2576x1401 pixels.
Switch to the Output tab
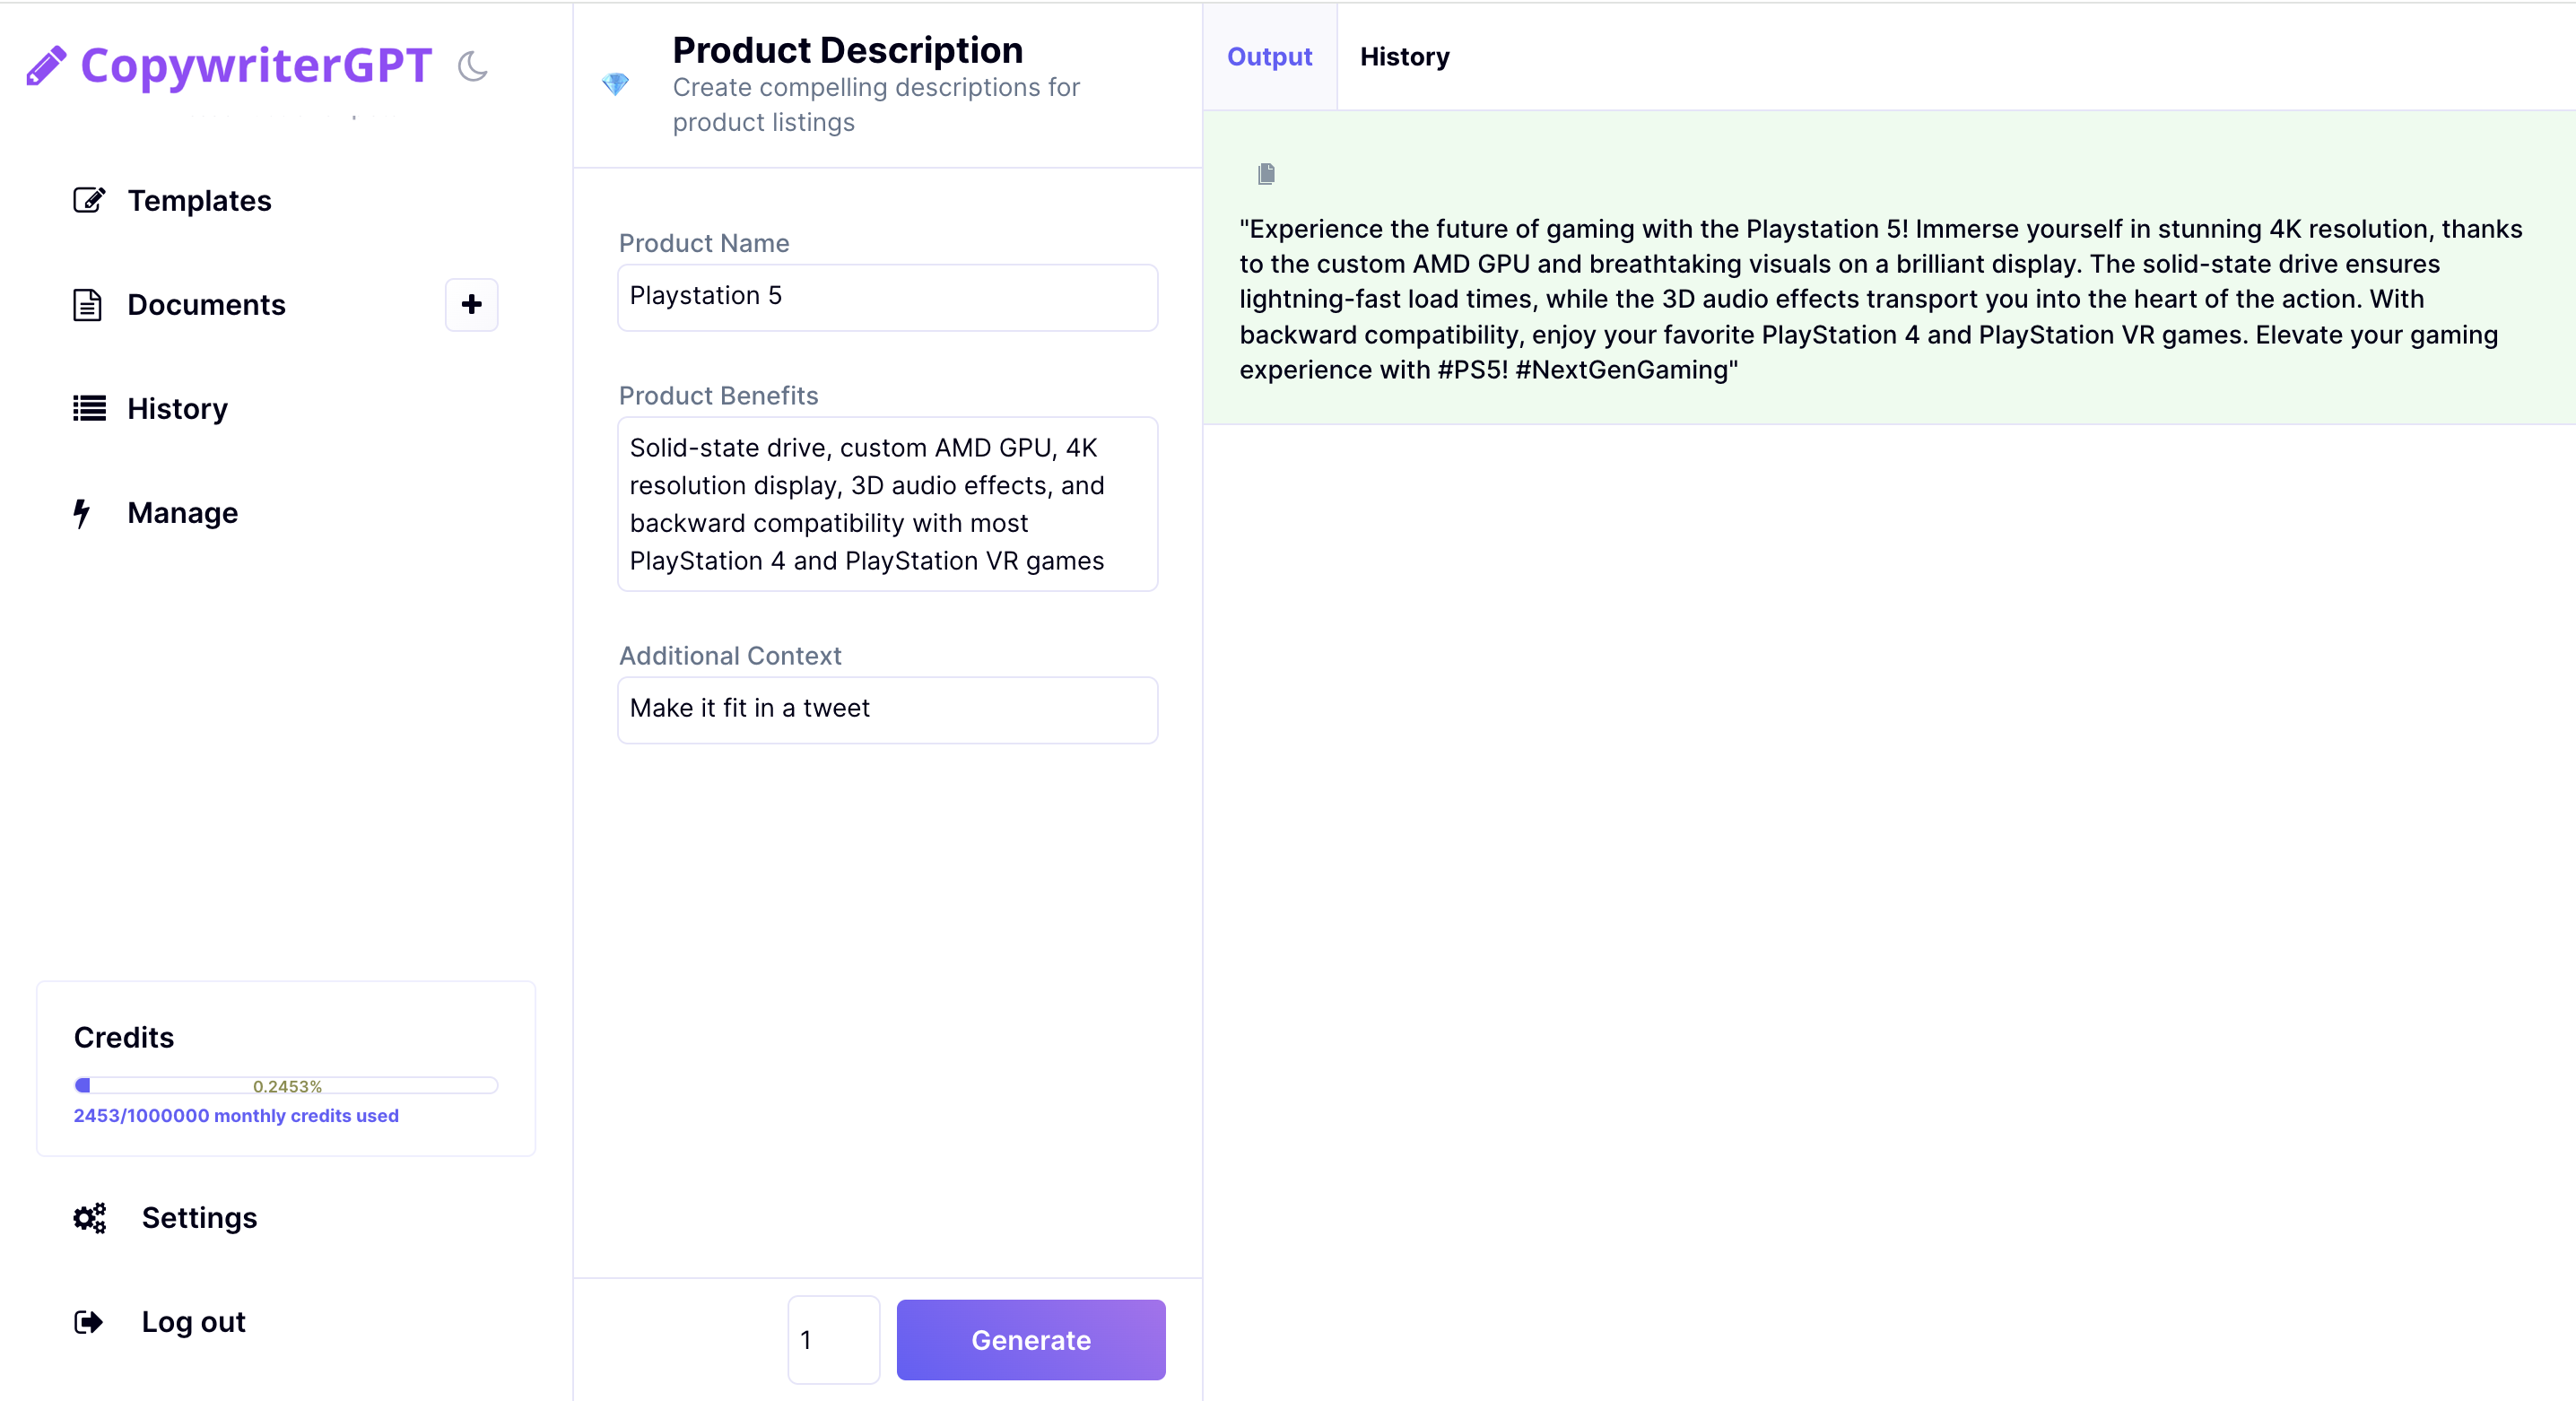click(x=1269, y=57)
